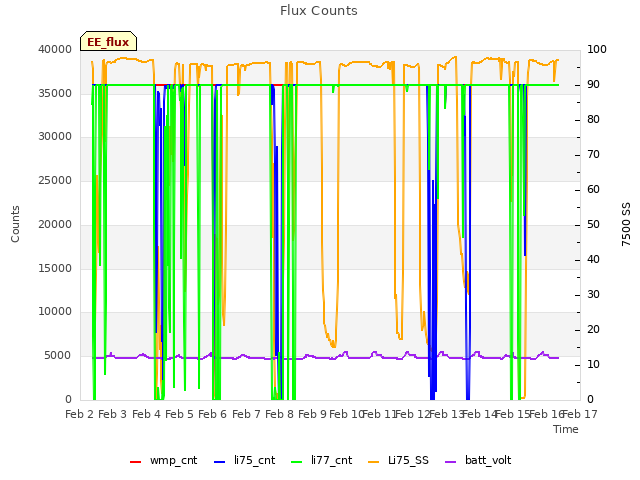Click the red wmp_cnt legend swatch
Screen dimensions: 640x480
coord(135,462)
